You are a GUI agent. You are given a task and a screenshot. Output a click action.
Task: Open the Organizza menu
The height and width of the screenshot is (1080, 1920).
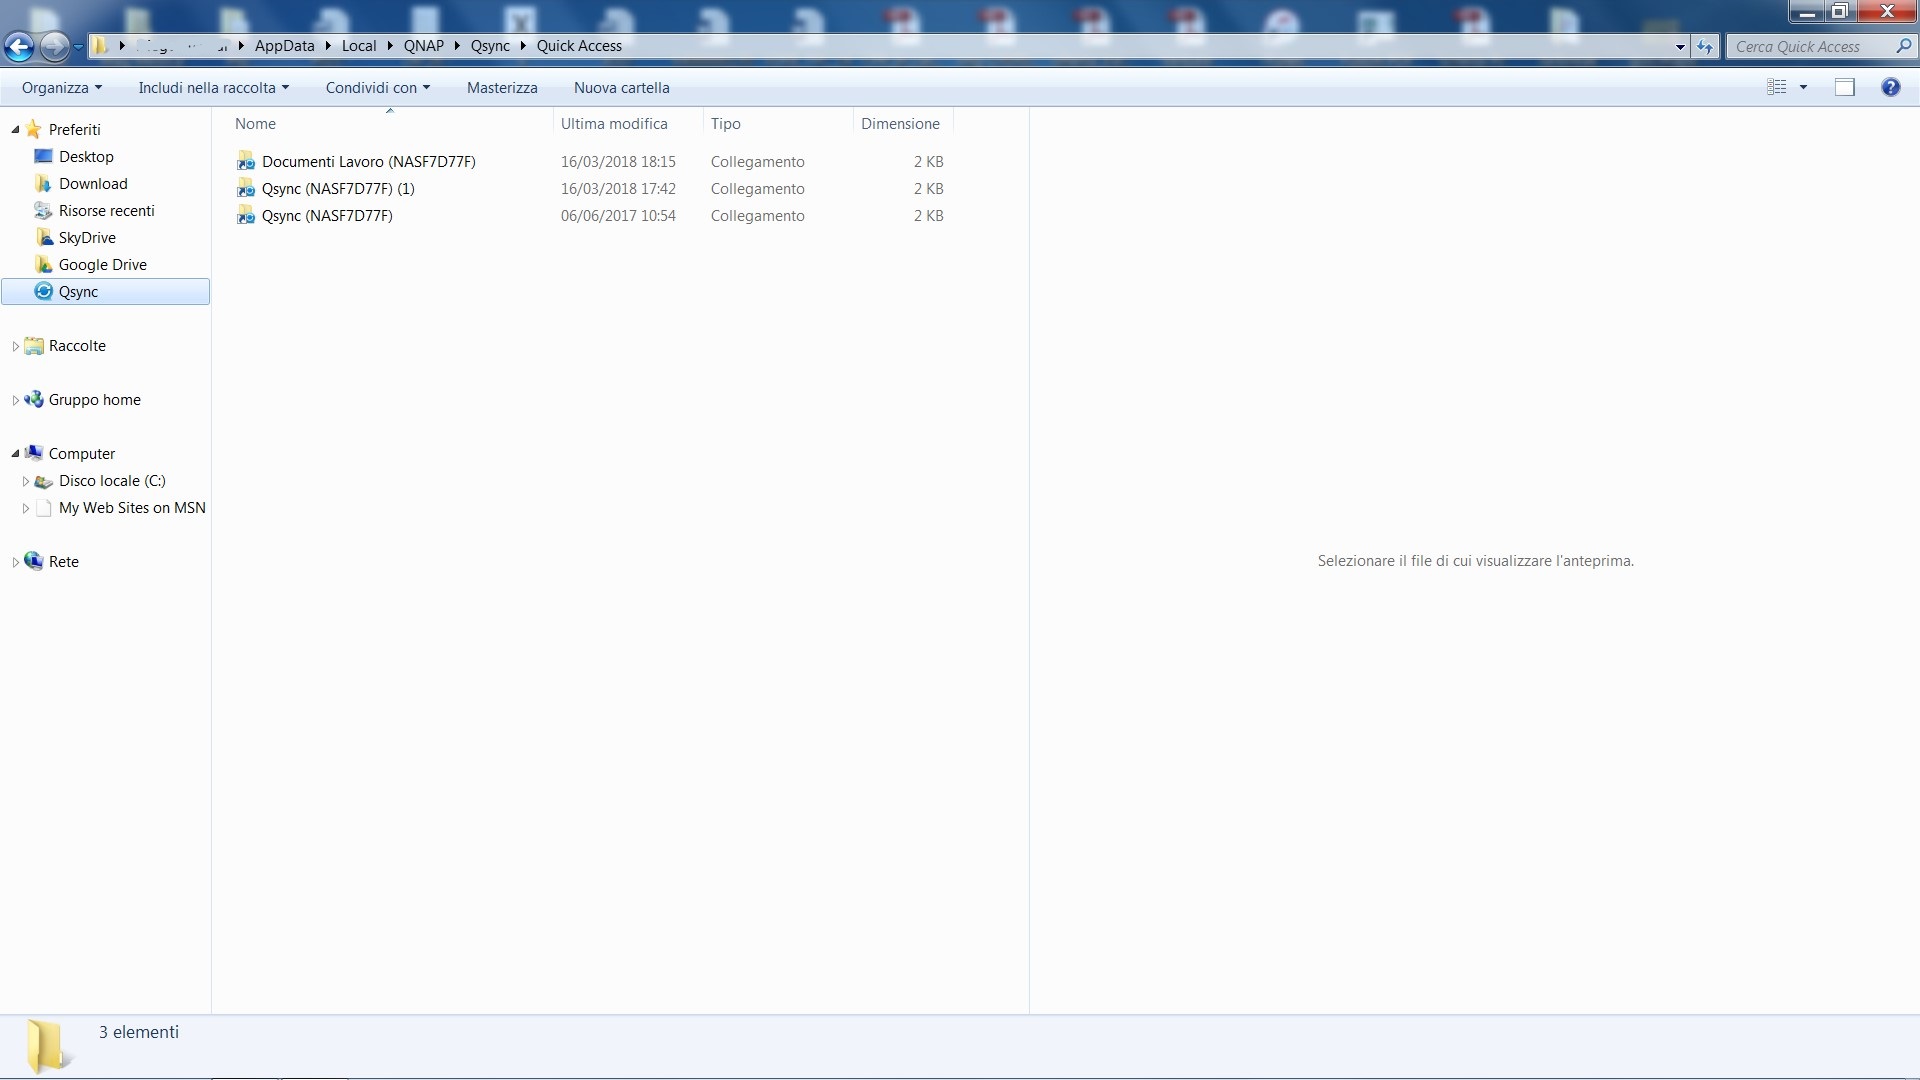61,88
